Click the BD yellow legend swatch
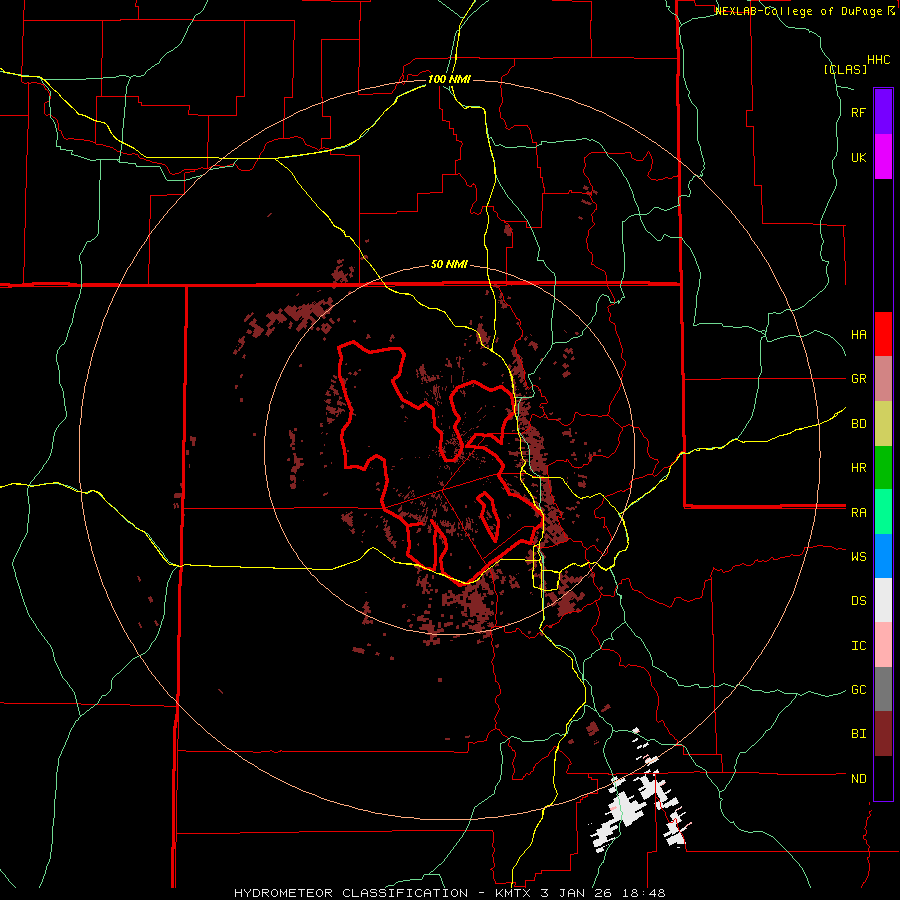900x900 pixels. coord(883,424)
